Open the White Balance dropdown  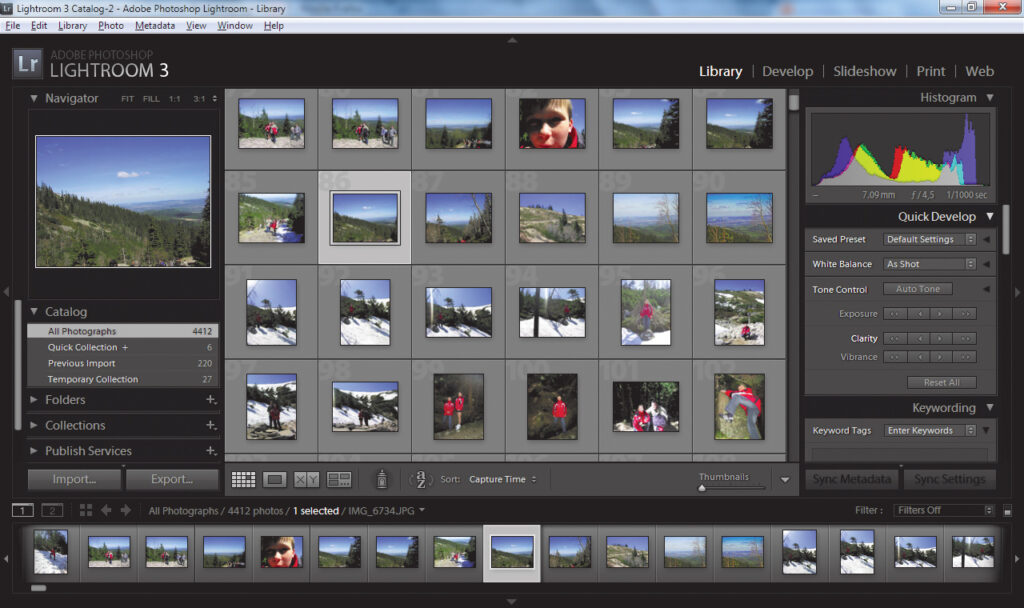tap(929, 264)
